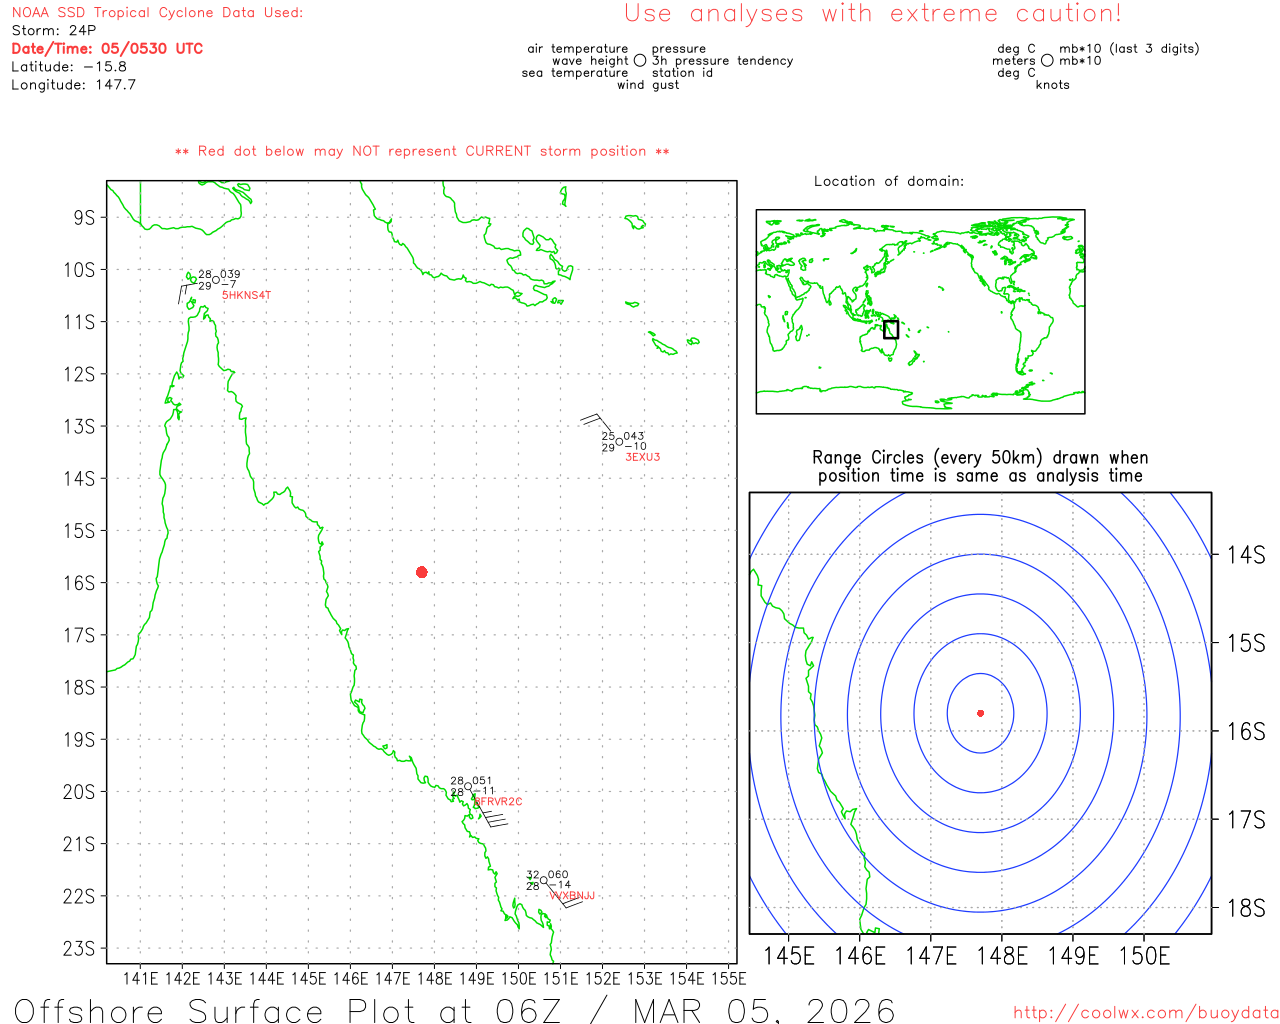Click pressure value '051' near station BFRVR2C
Screen dimensions: 1280x1024
[483, 781]
